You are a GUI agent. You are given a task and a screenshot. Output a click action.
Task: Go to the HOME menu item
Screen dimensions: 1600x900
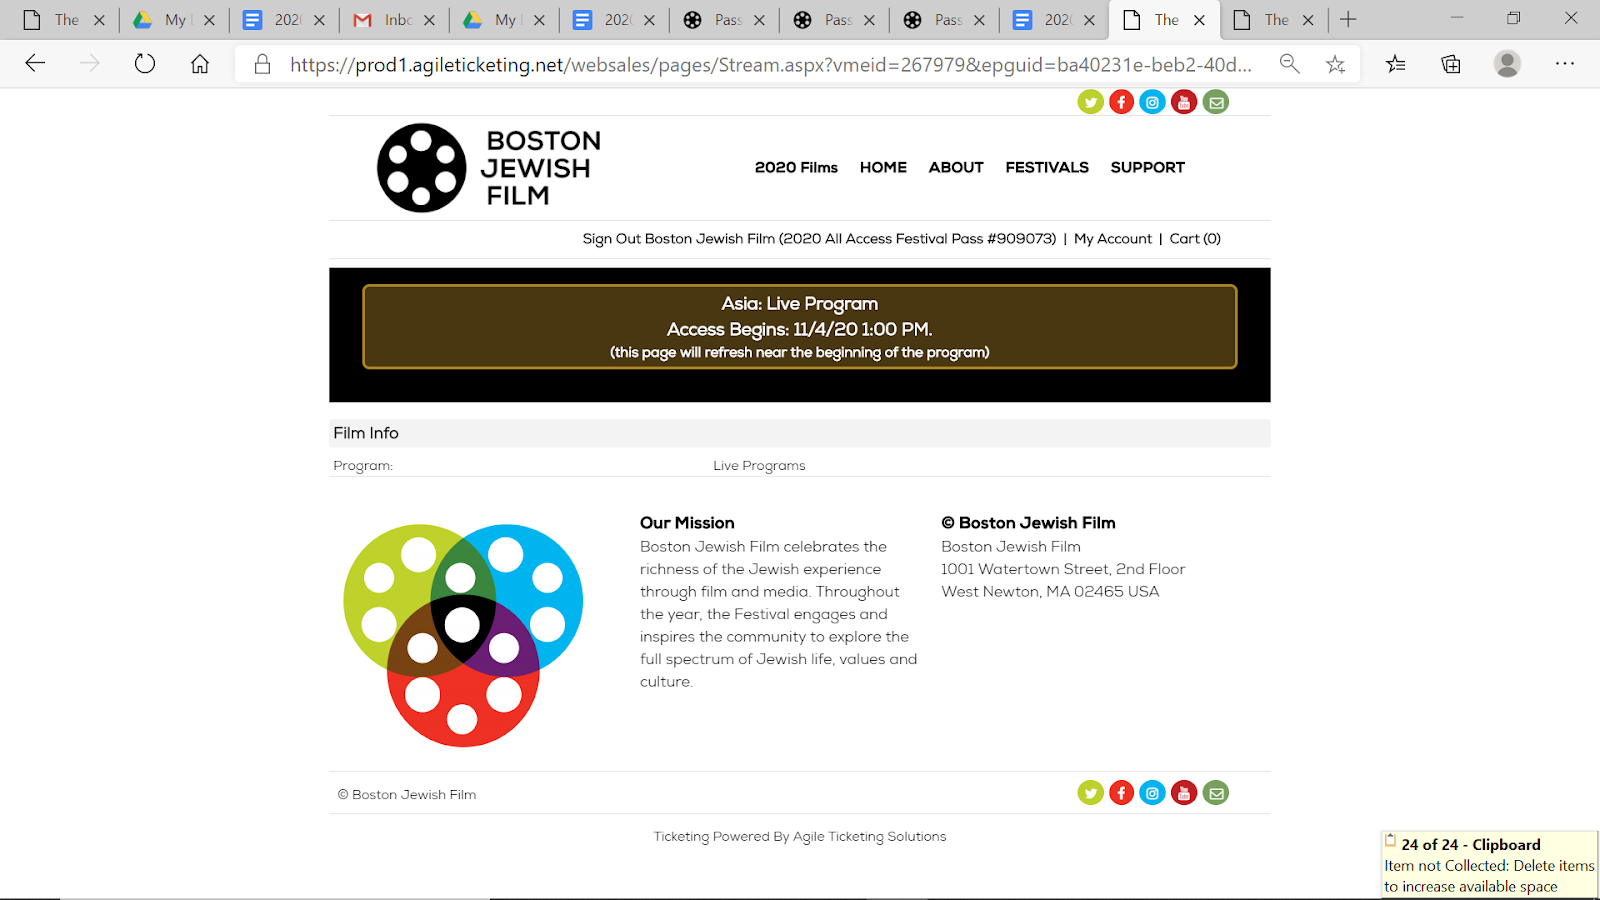[x=883, y=167]
